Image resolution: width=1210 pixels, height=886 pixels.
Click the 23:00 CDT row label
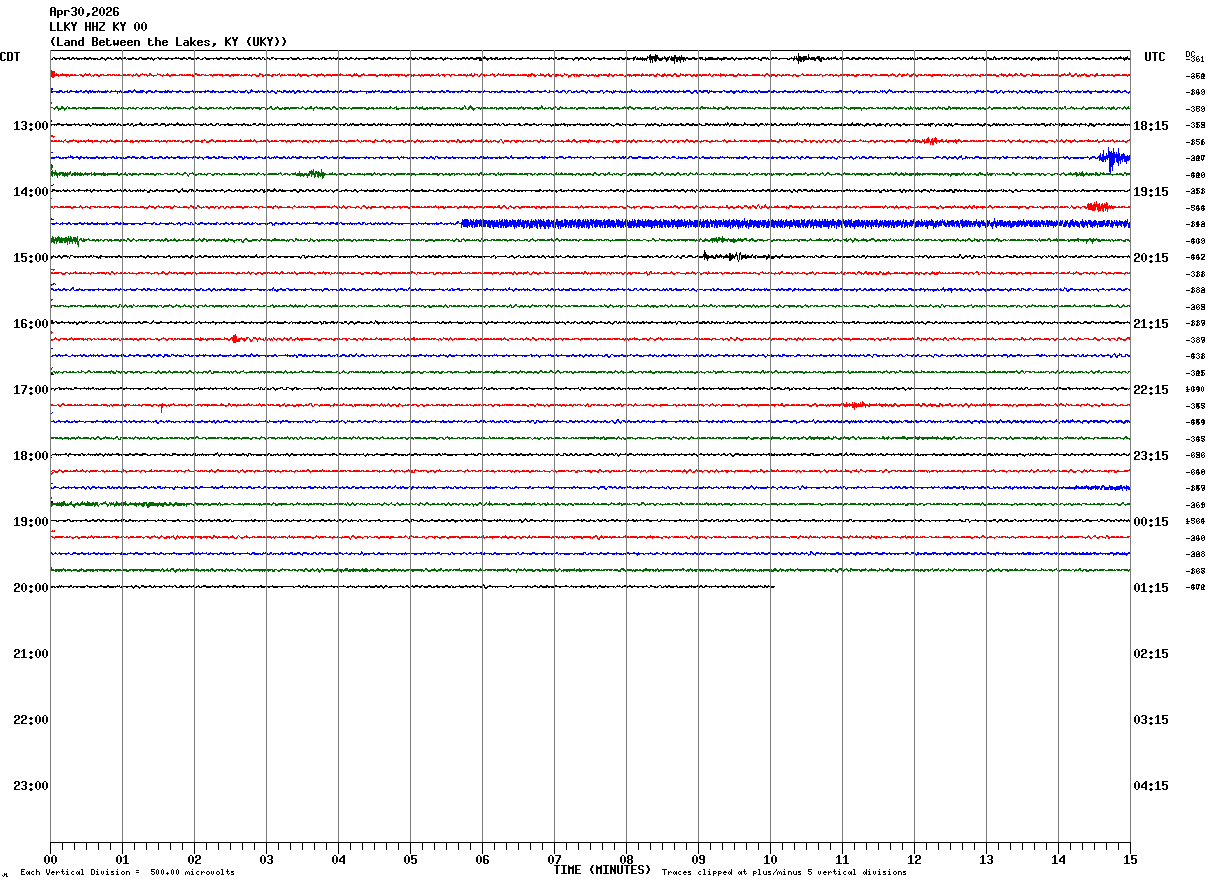(30, 786)
